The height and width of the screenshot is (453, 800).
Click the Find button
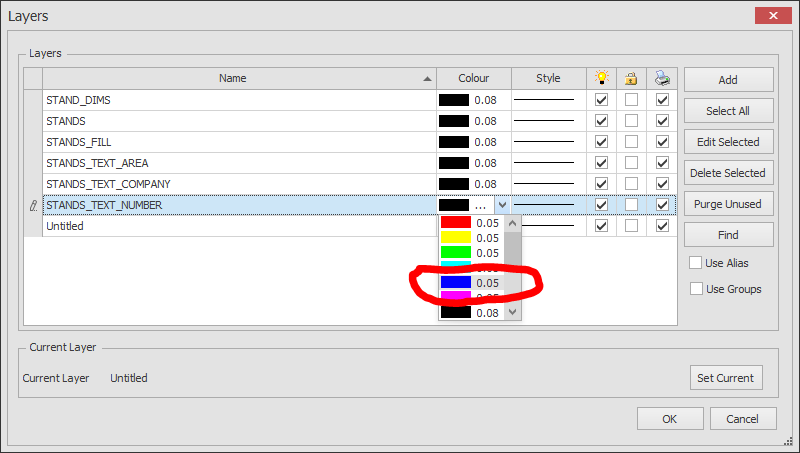click(x=729, y=235)
